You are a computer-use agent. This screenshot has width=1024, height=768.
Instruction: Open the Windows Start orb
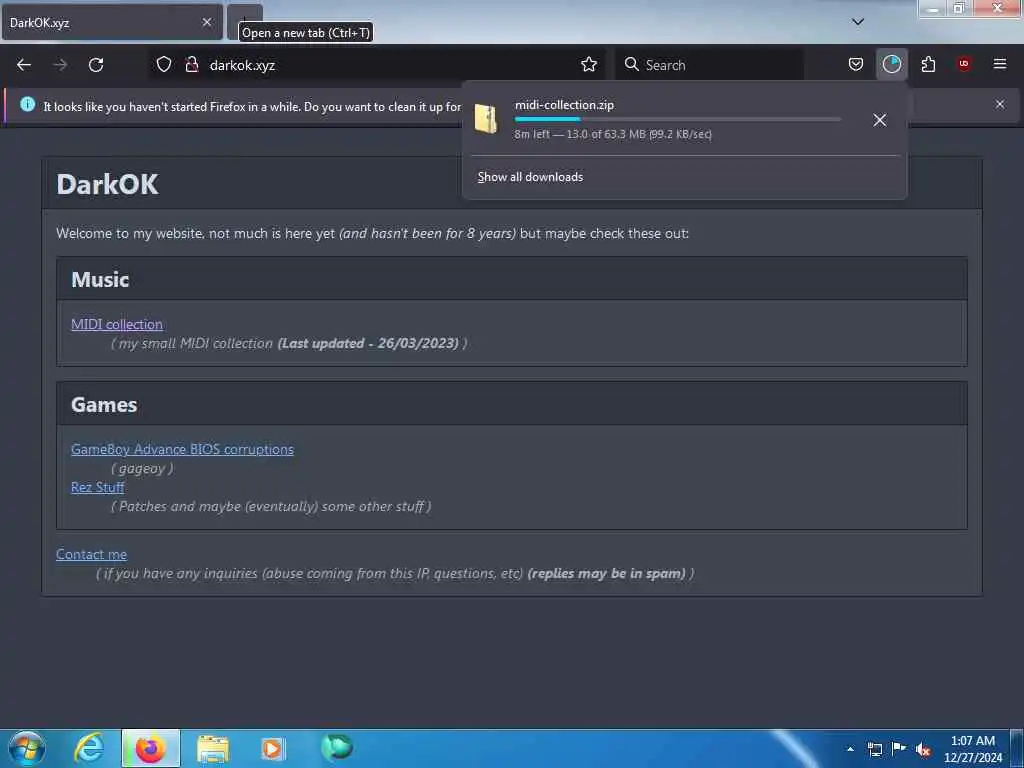click(x=27, y=748)
